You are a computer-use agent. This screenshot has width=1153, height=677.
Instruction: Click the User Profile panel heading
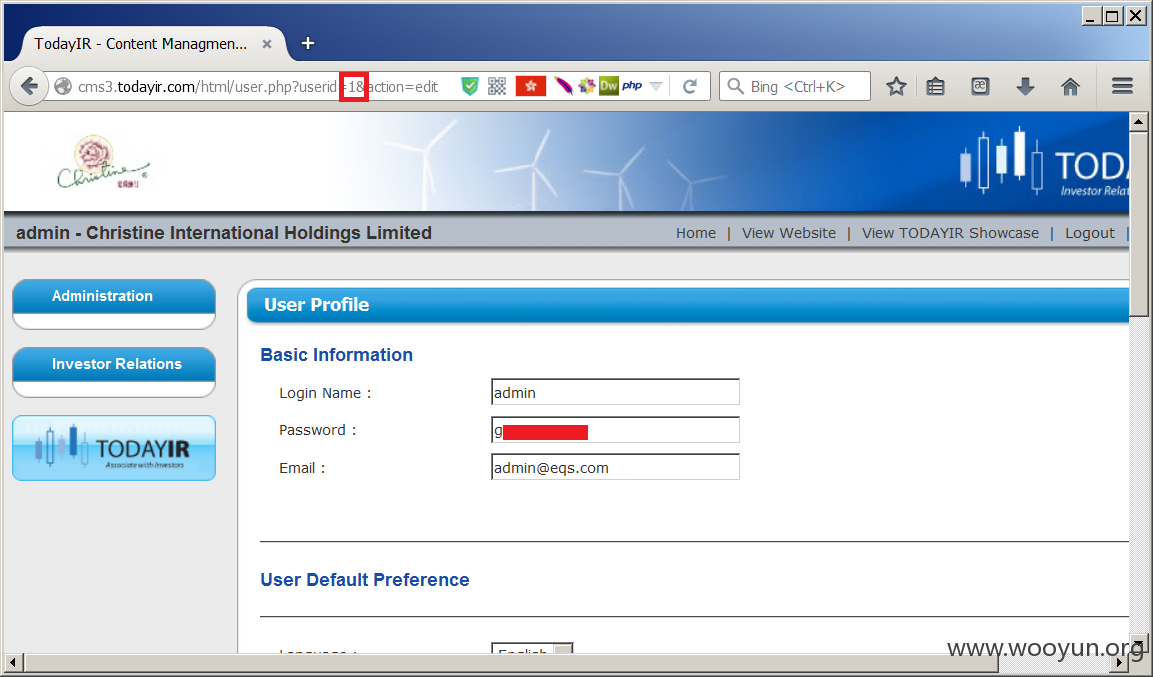pyautogui.click(x=316, y=305)
